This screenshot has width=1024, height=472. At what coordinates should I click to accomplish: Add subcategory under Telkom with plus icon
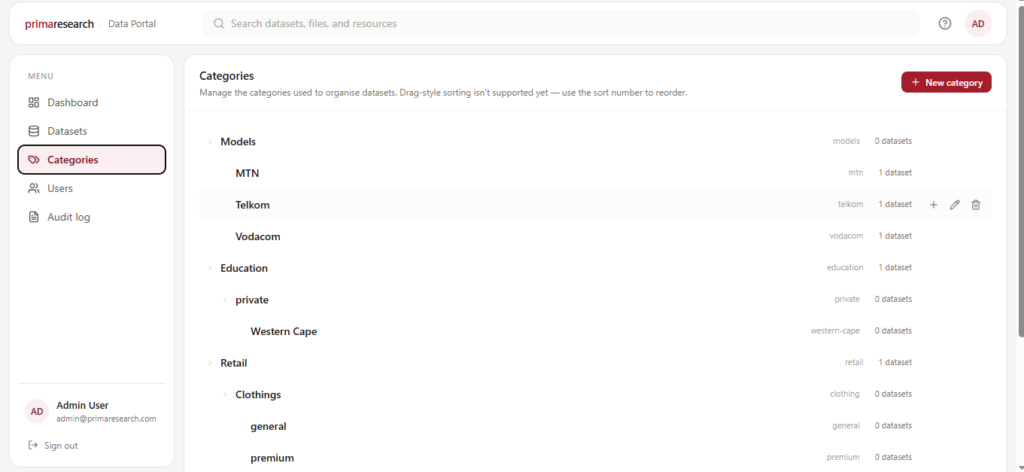(933, 205)
